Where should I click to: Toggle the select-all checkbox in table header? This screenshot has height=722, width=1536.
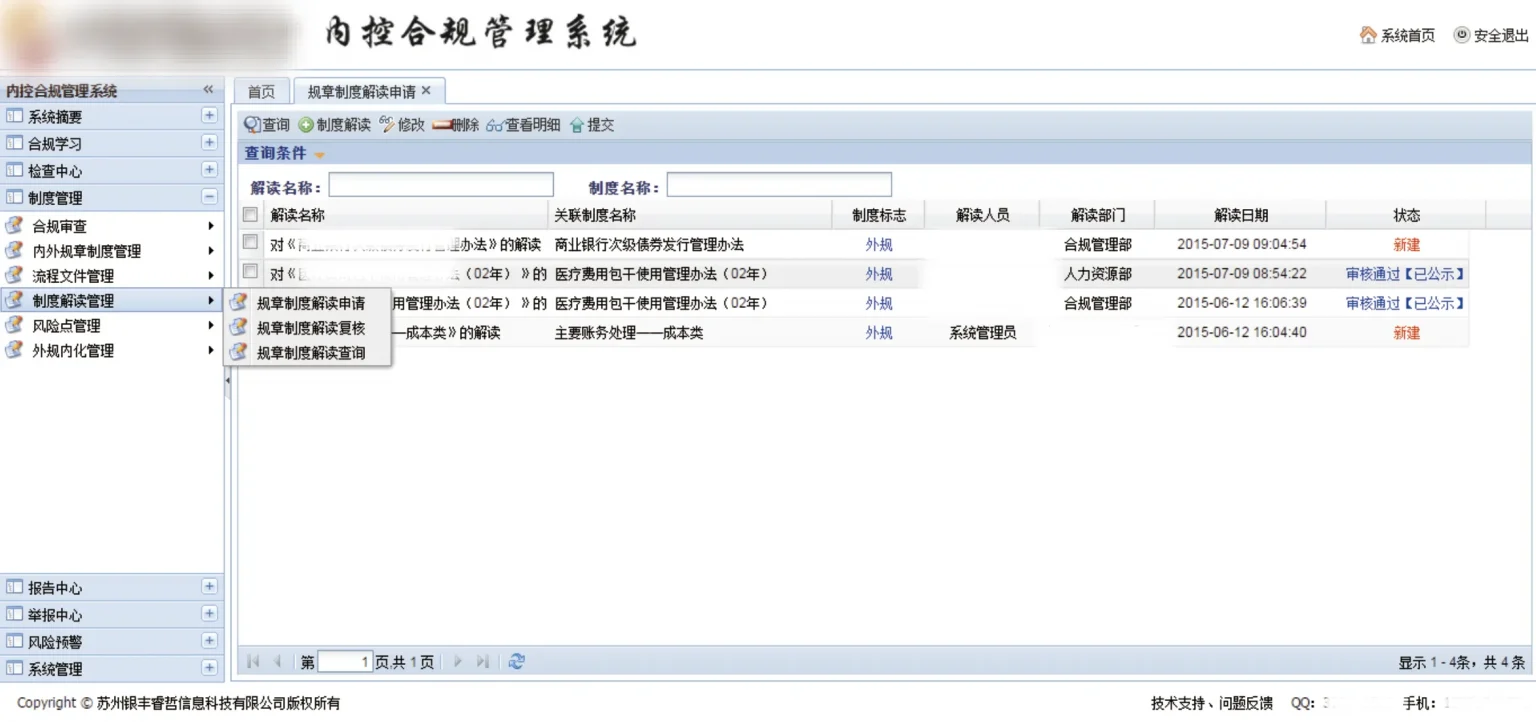250,214
